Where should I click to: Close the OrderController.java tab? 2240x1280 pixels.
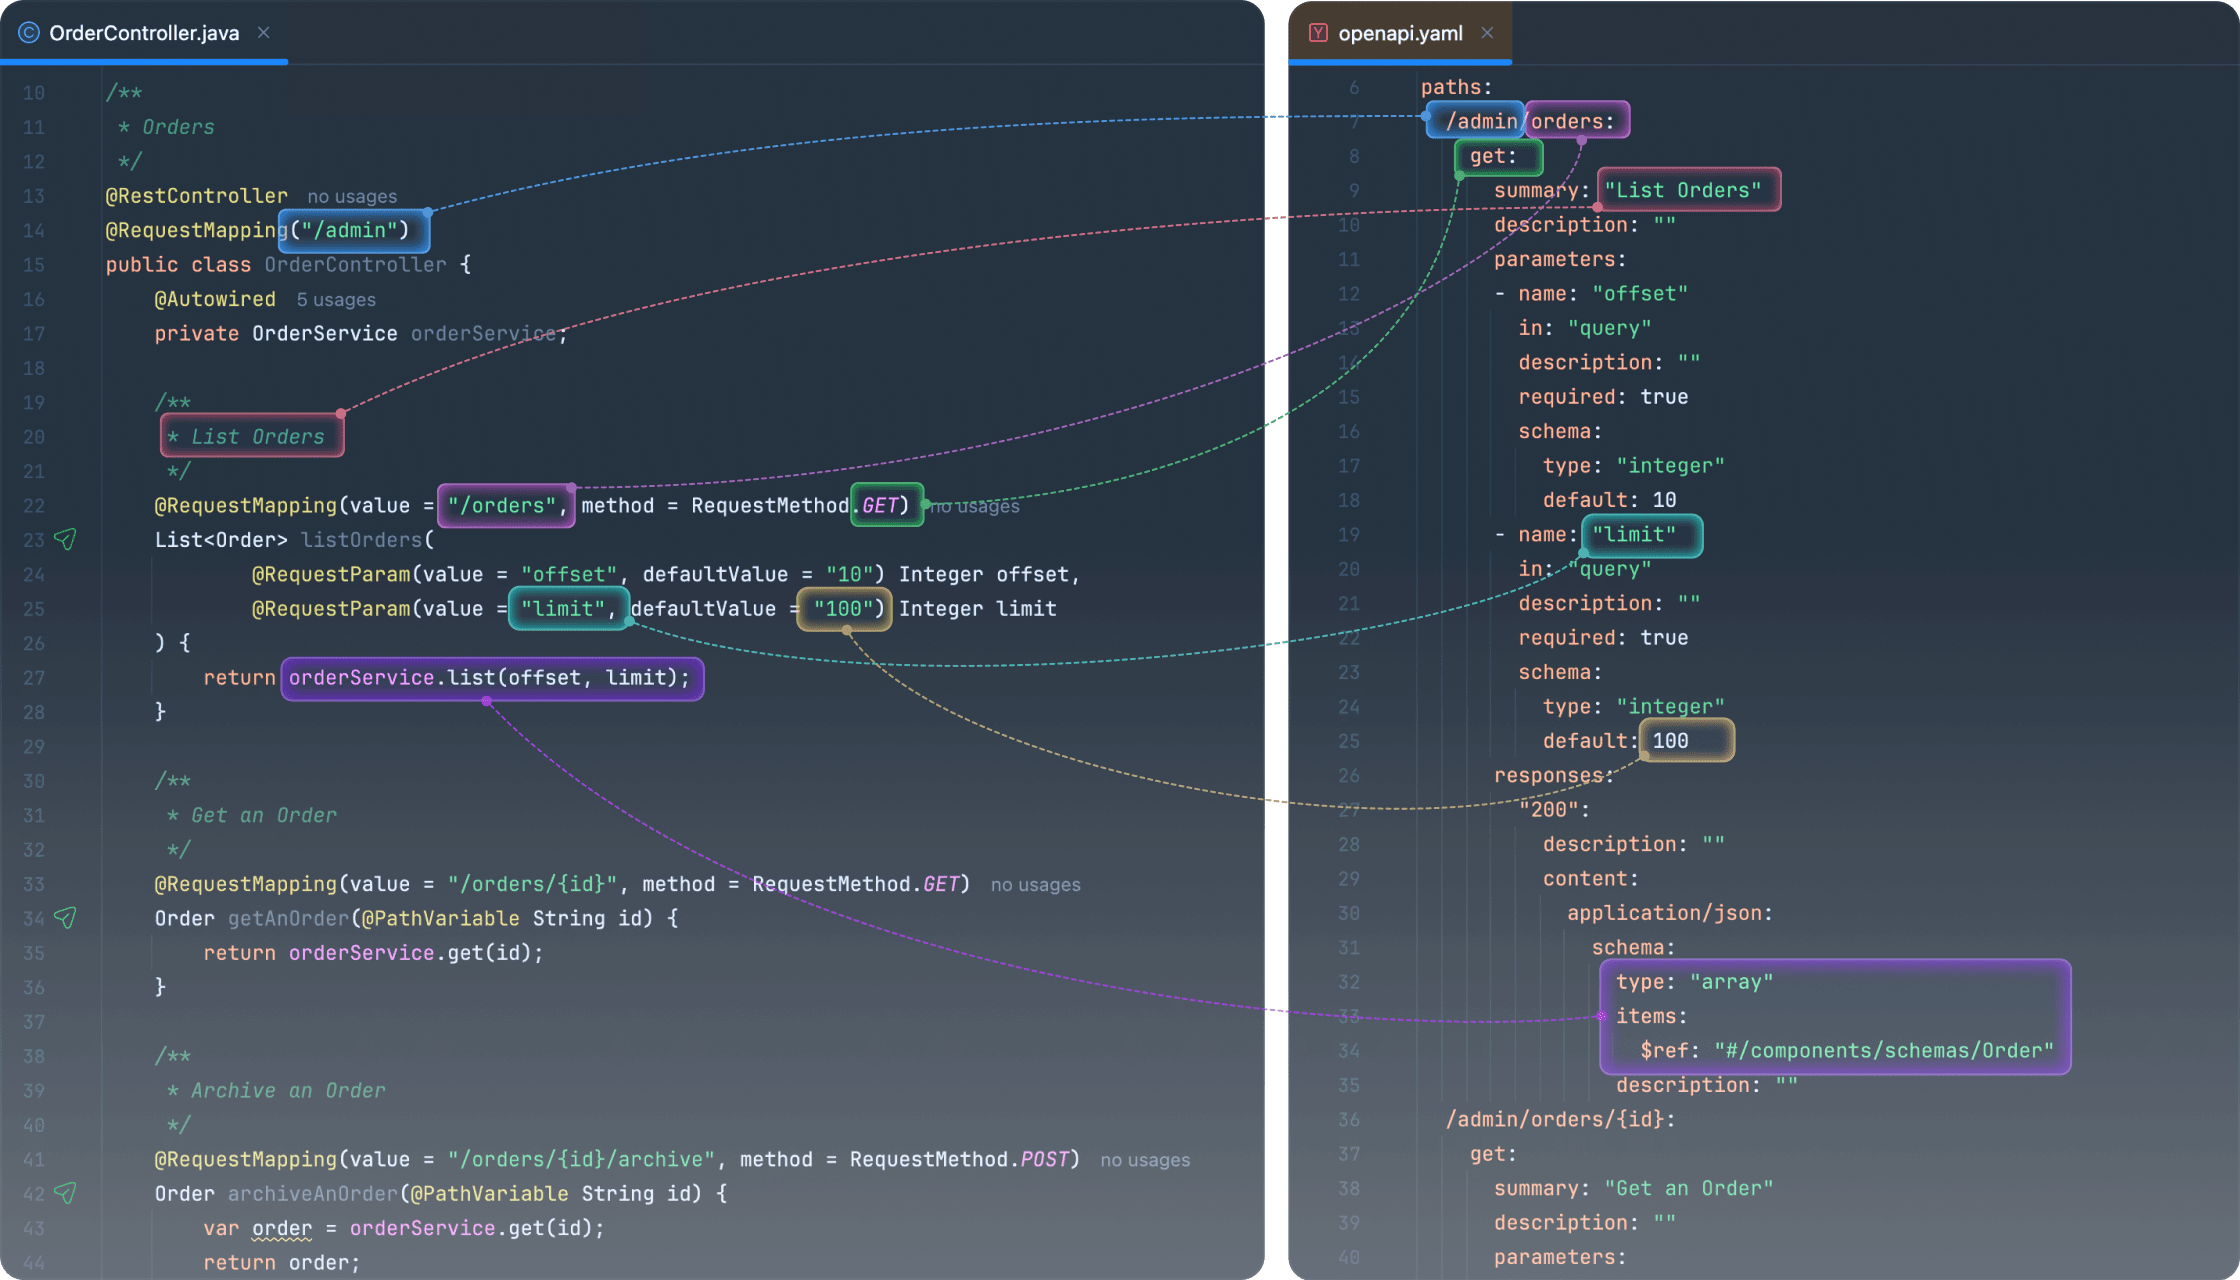click(x=264, y=33)
